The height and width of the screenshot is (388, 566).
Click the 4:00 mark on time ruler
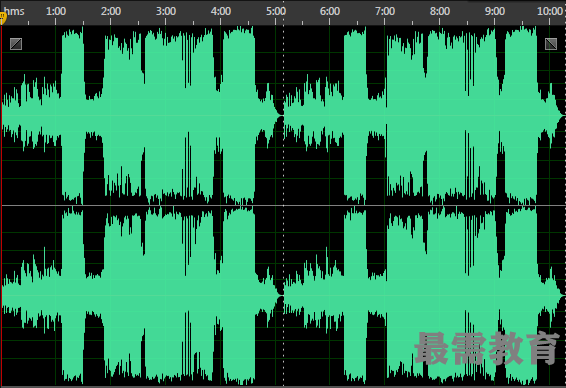coord(221,11)
